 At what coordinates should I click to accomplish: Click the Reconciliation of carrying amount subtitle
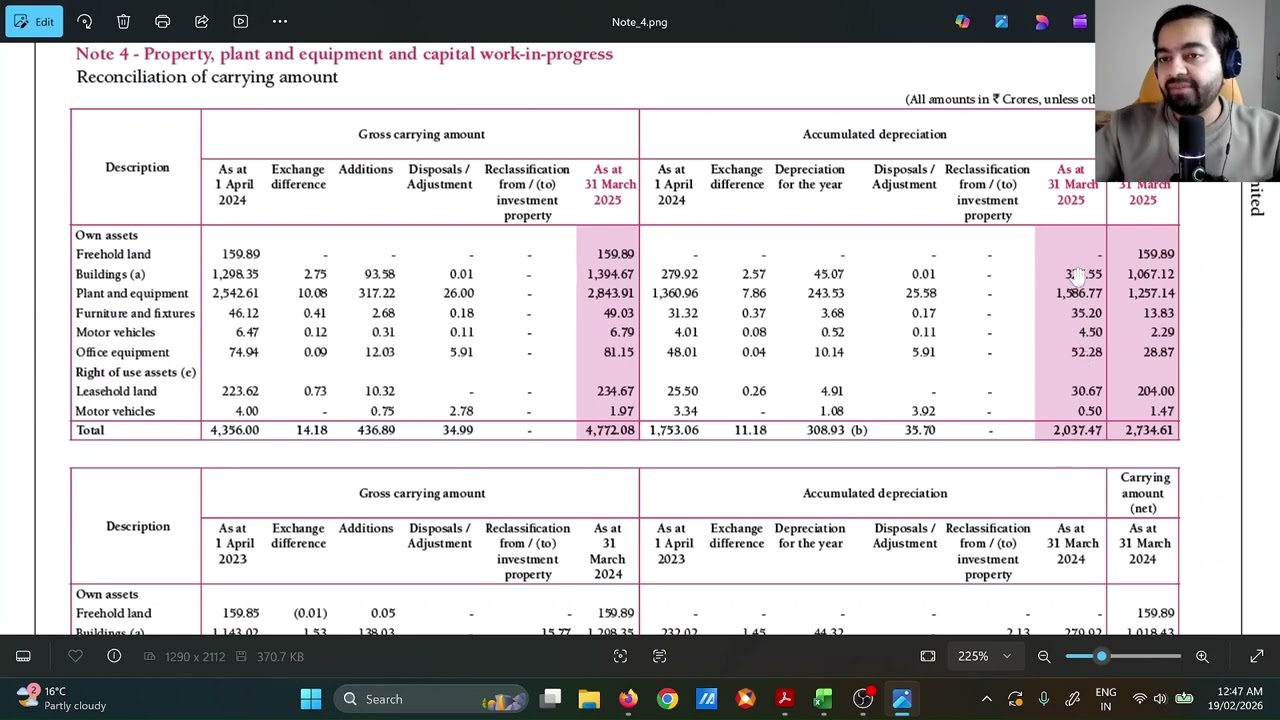(207, 77)
